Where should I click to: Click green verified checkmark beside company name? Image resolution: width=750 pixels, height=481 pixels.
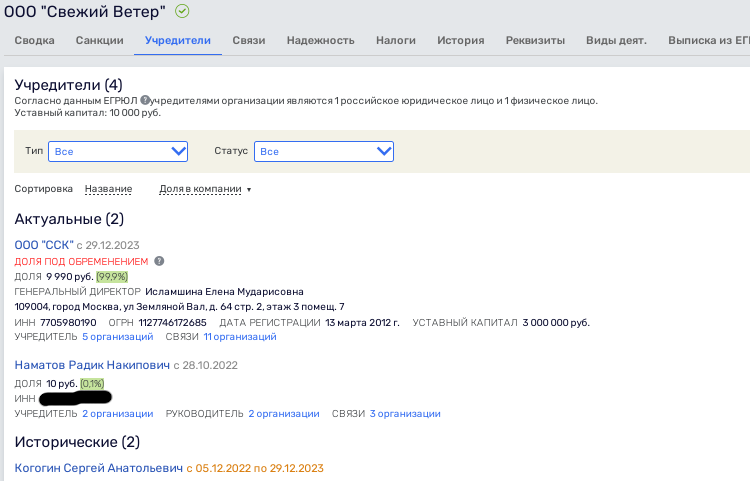tap(182, 11)
